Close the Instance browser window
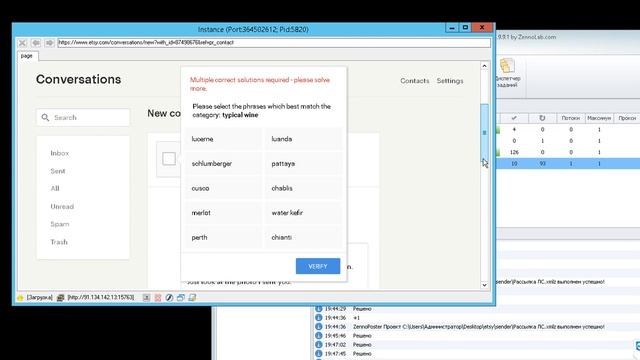640x360 pixels. point(482,28)
